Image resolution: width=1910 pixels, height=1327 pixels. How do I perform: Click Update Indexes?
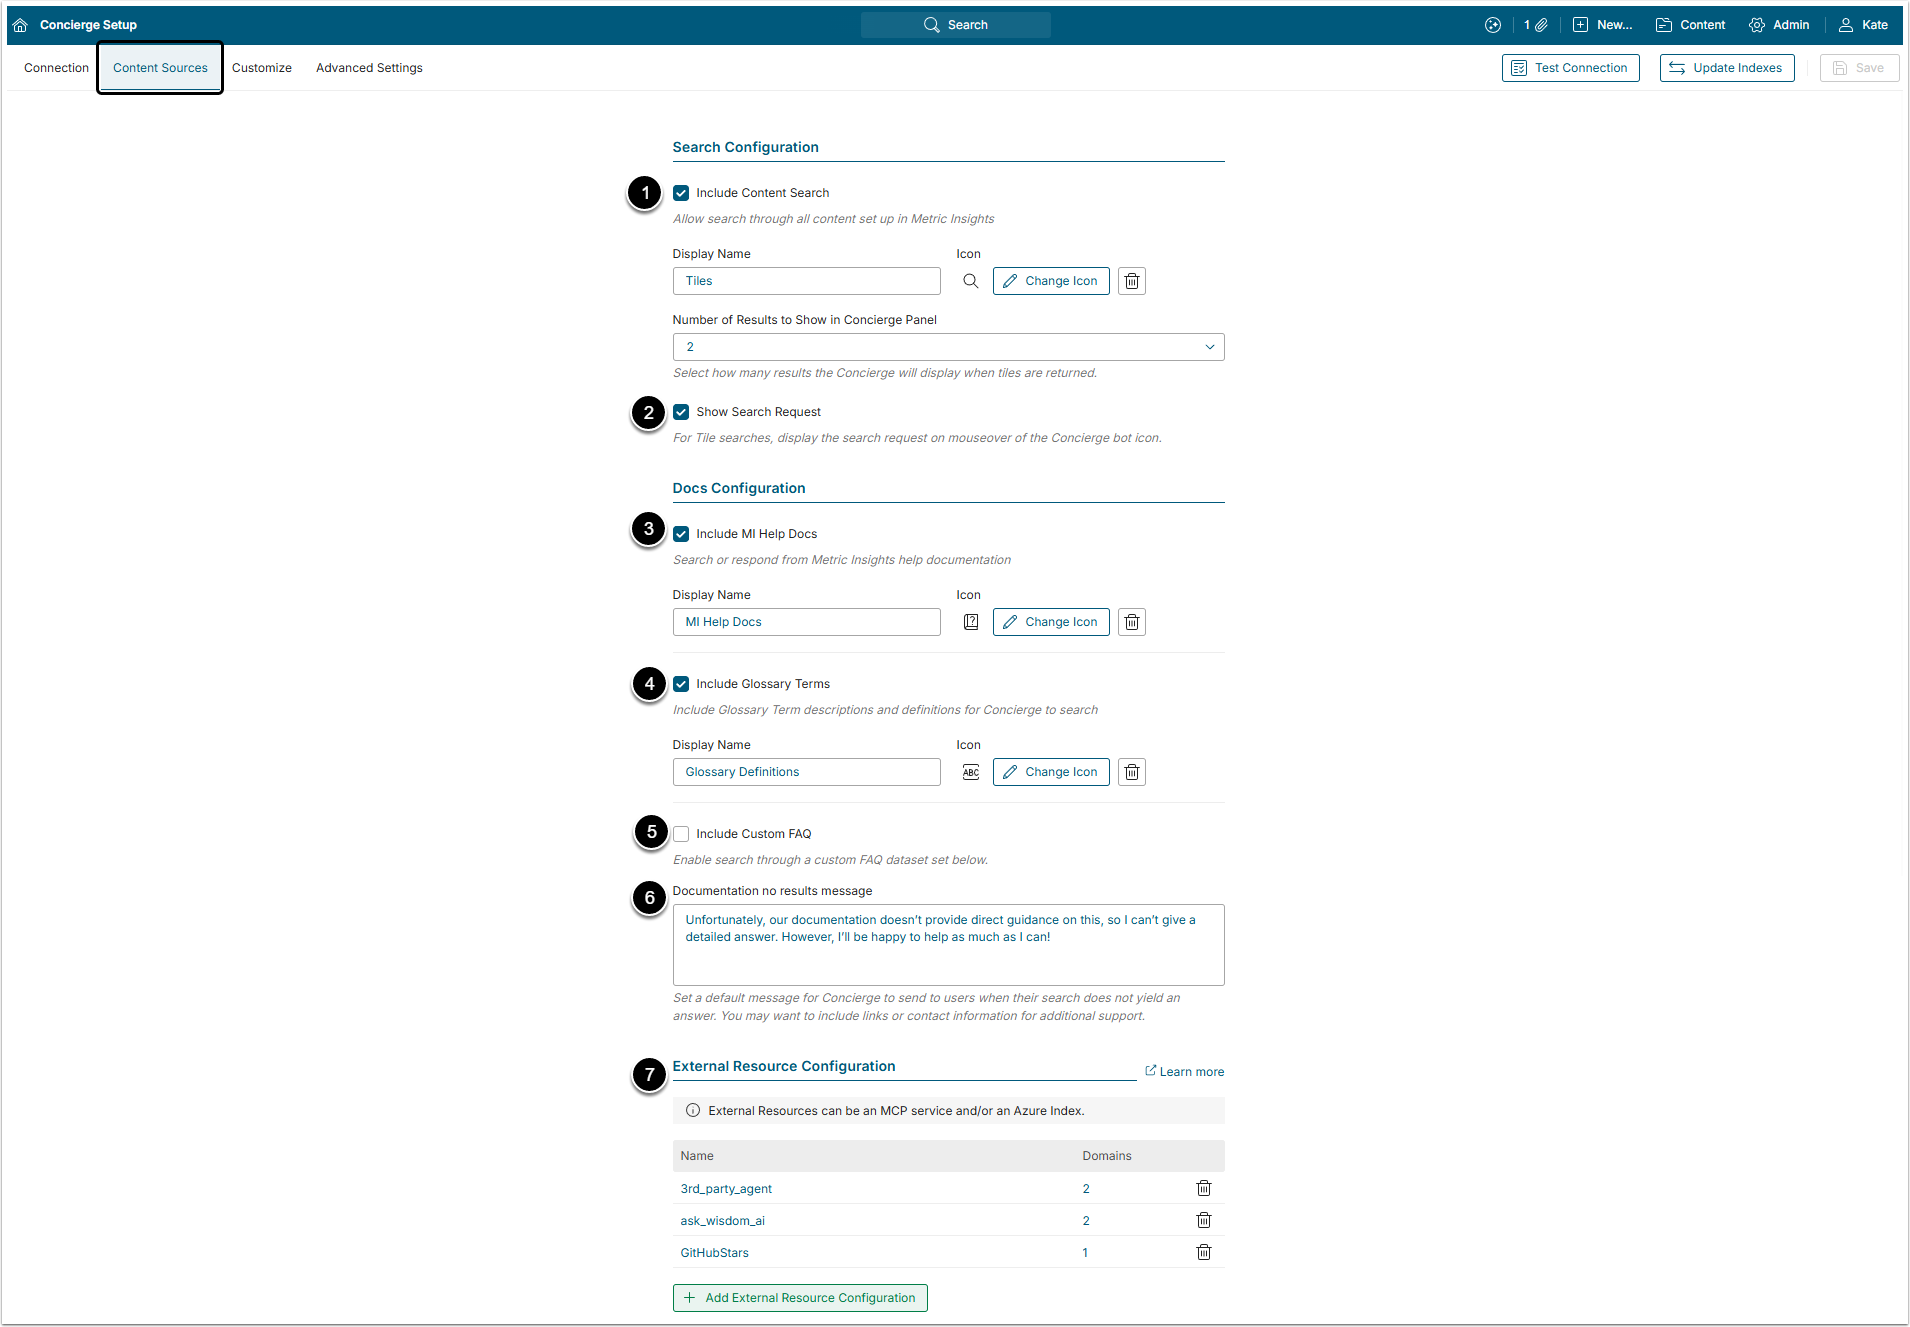click(x=1727, y=68)
